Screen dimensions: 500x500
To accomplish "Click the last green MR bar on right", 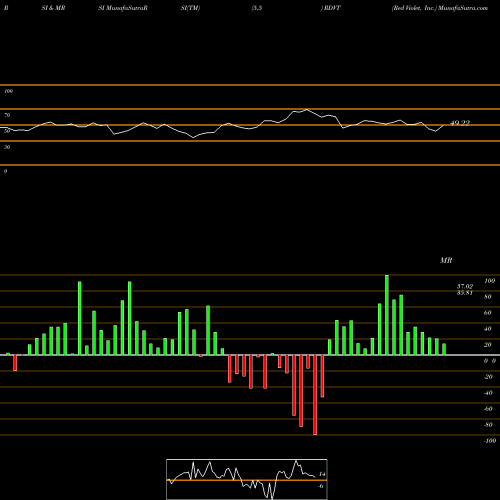I will coord(444,349).
